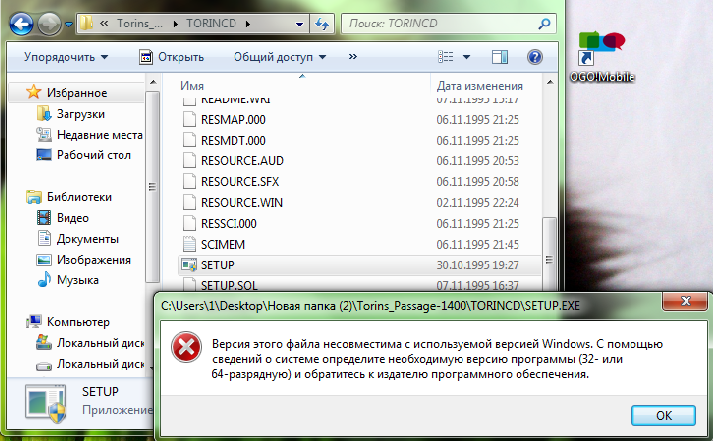Click the Компьютер monitor icon

(34, 321)
